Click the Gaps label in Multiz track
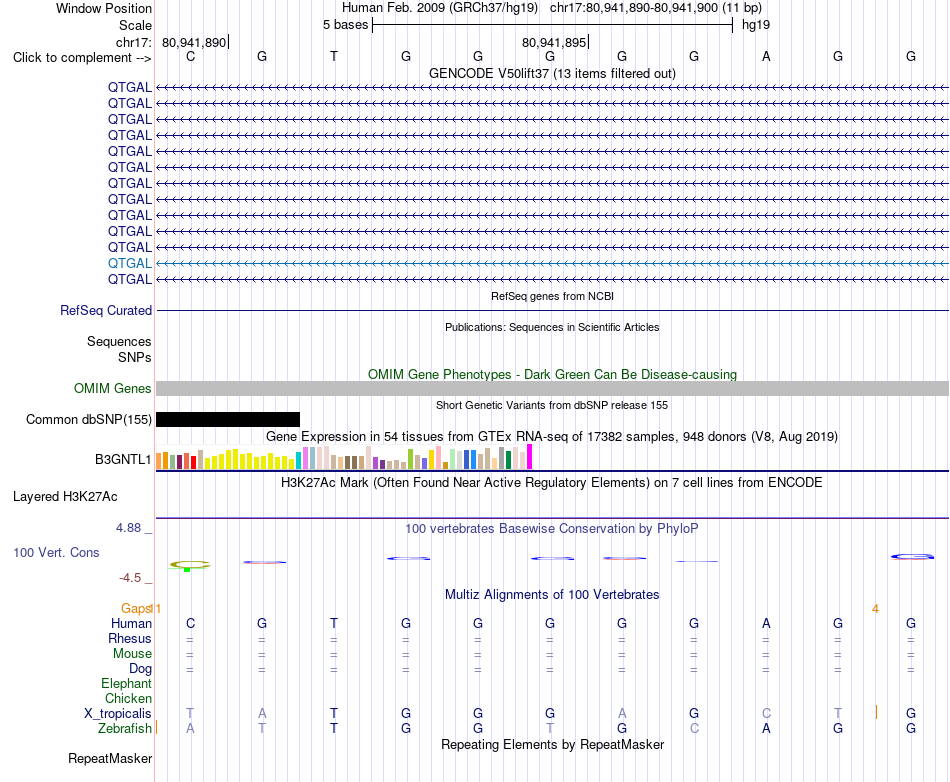 136,608
